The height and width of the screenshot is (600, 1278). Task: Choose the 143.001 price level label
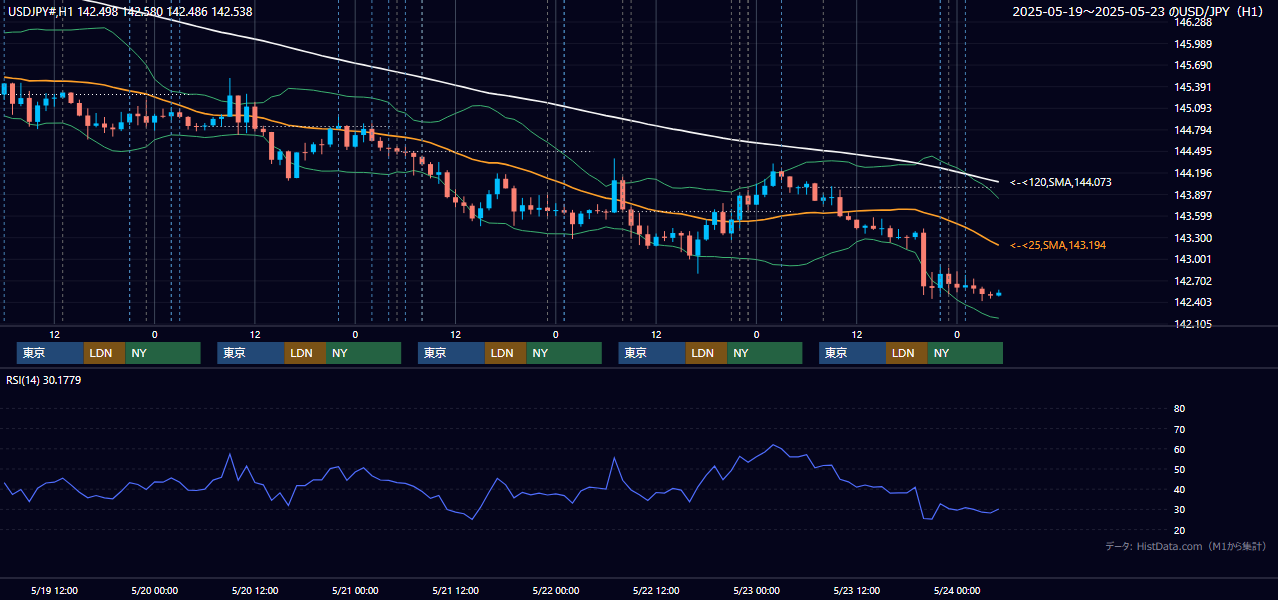pyautogui.click(x=1193, y=259)
